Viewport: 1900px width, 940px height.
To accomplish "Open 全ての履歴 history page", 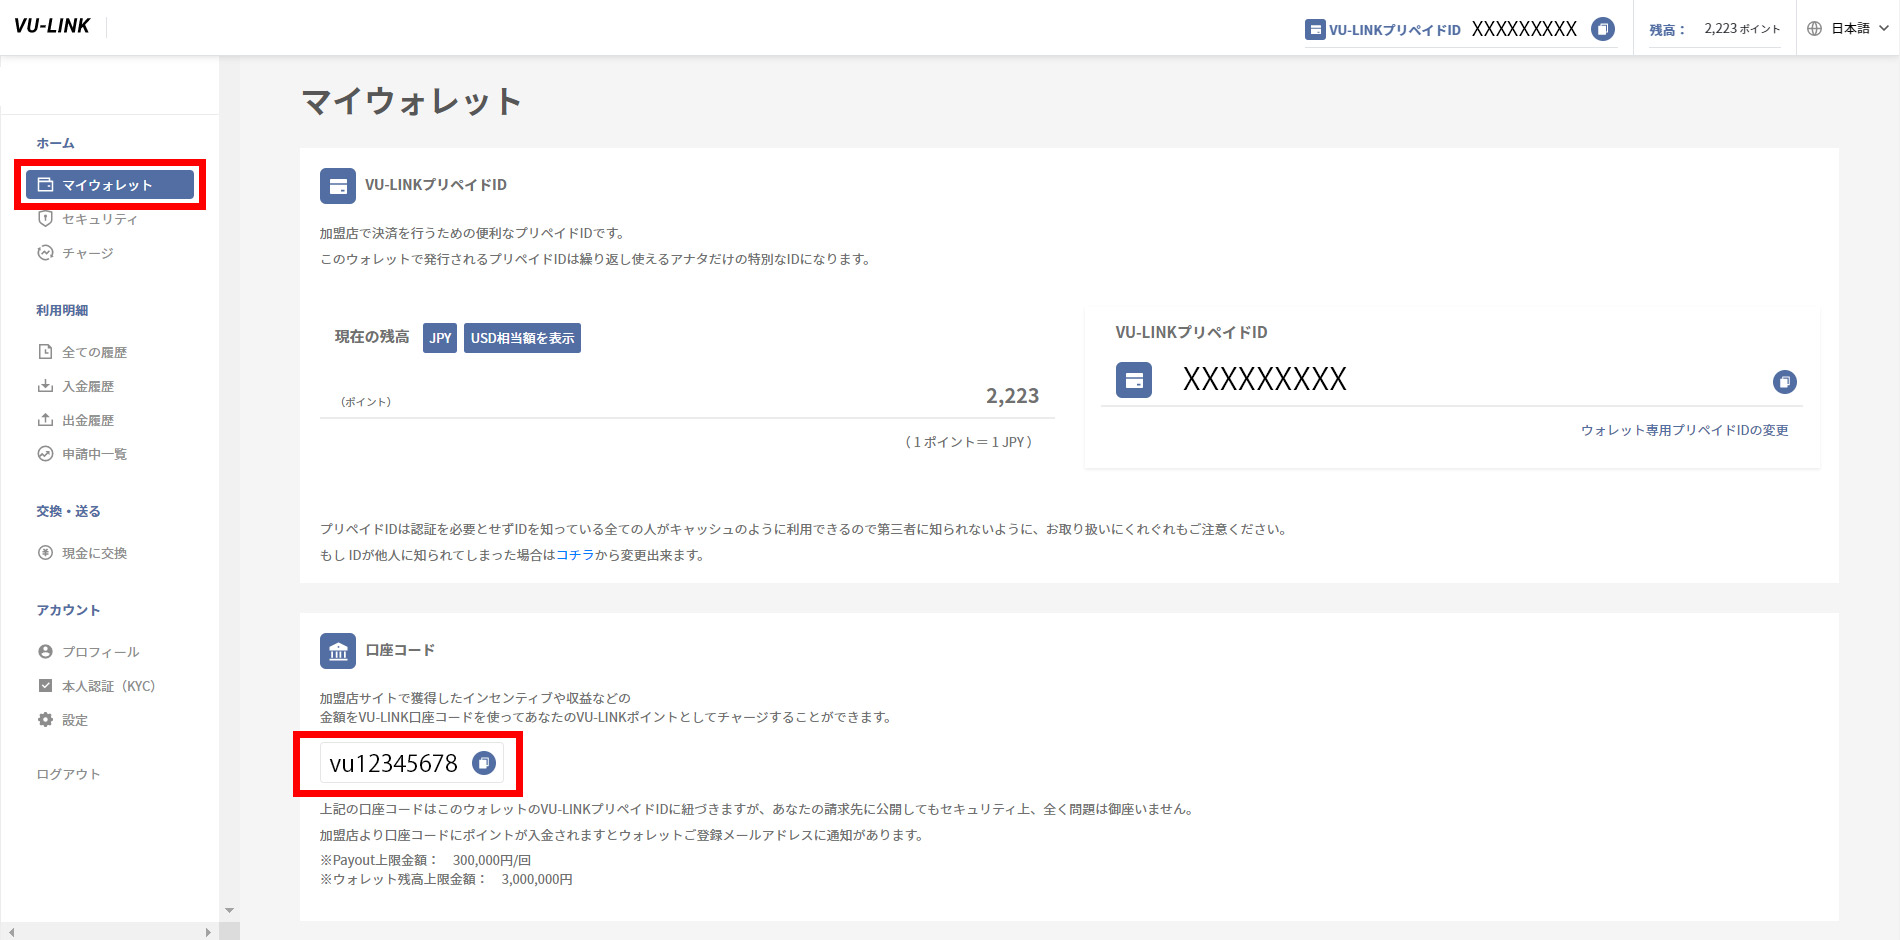I will click(x=94, y=352).
